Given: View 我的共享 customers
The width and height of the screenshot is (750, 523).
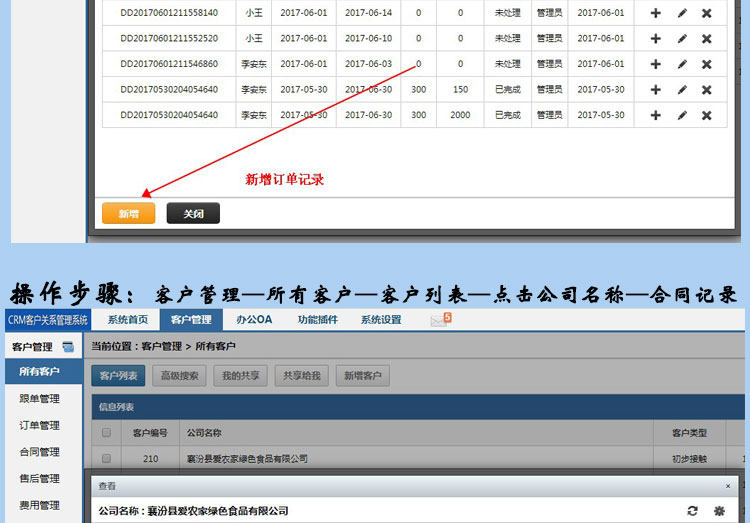Looking at the screenshot, I should pyautogui.click(x=241, y=376).
